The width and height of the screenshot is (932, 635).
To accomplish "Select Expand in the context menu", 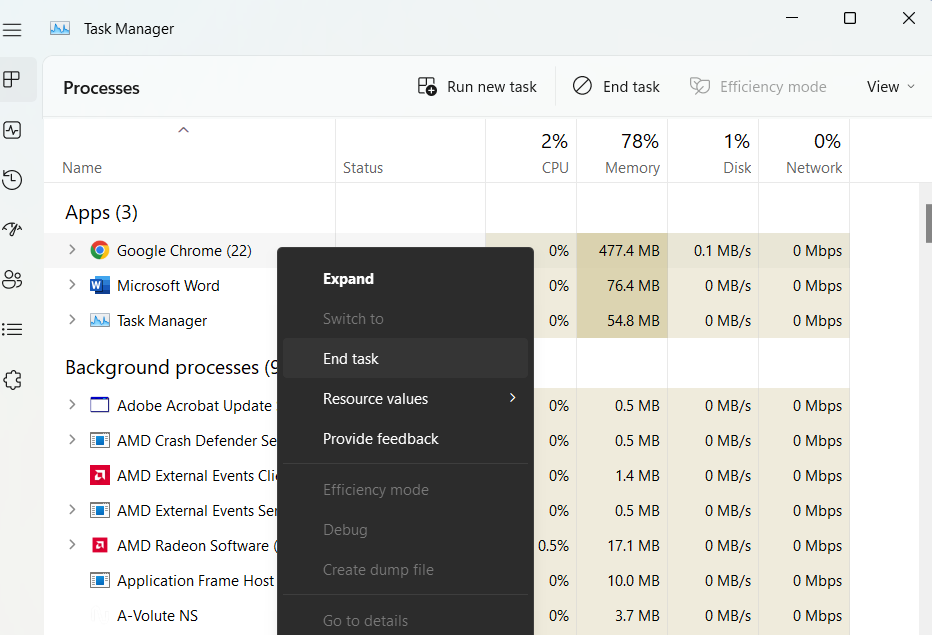I will [x=348, y=279].
